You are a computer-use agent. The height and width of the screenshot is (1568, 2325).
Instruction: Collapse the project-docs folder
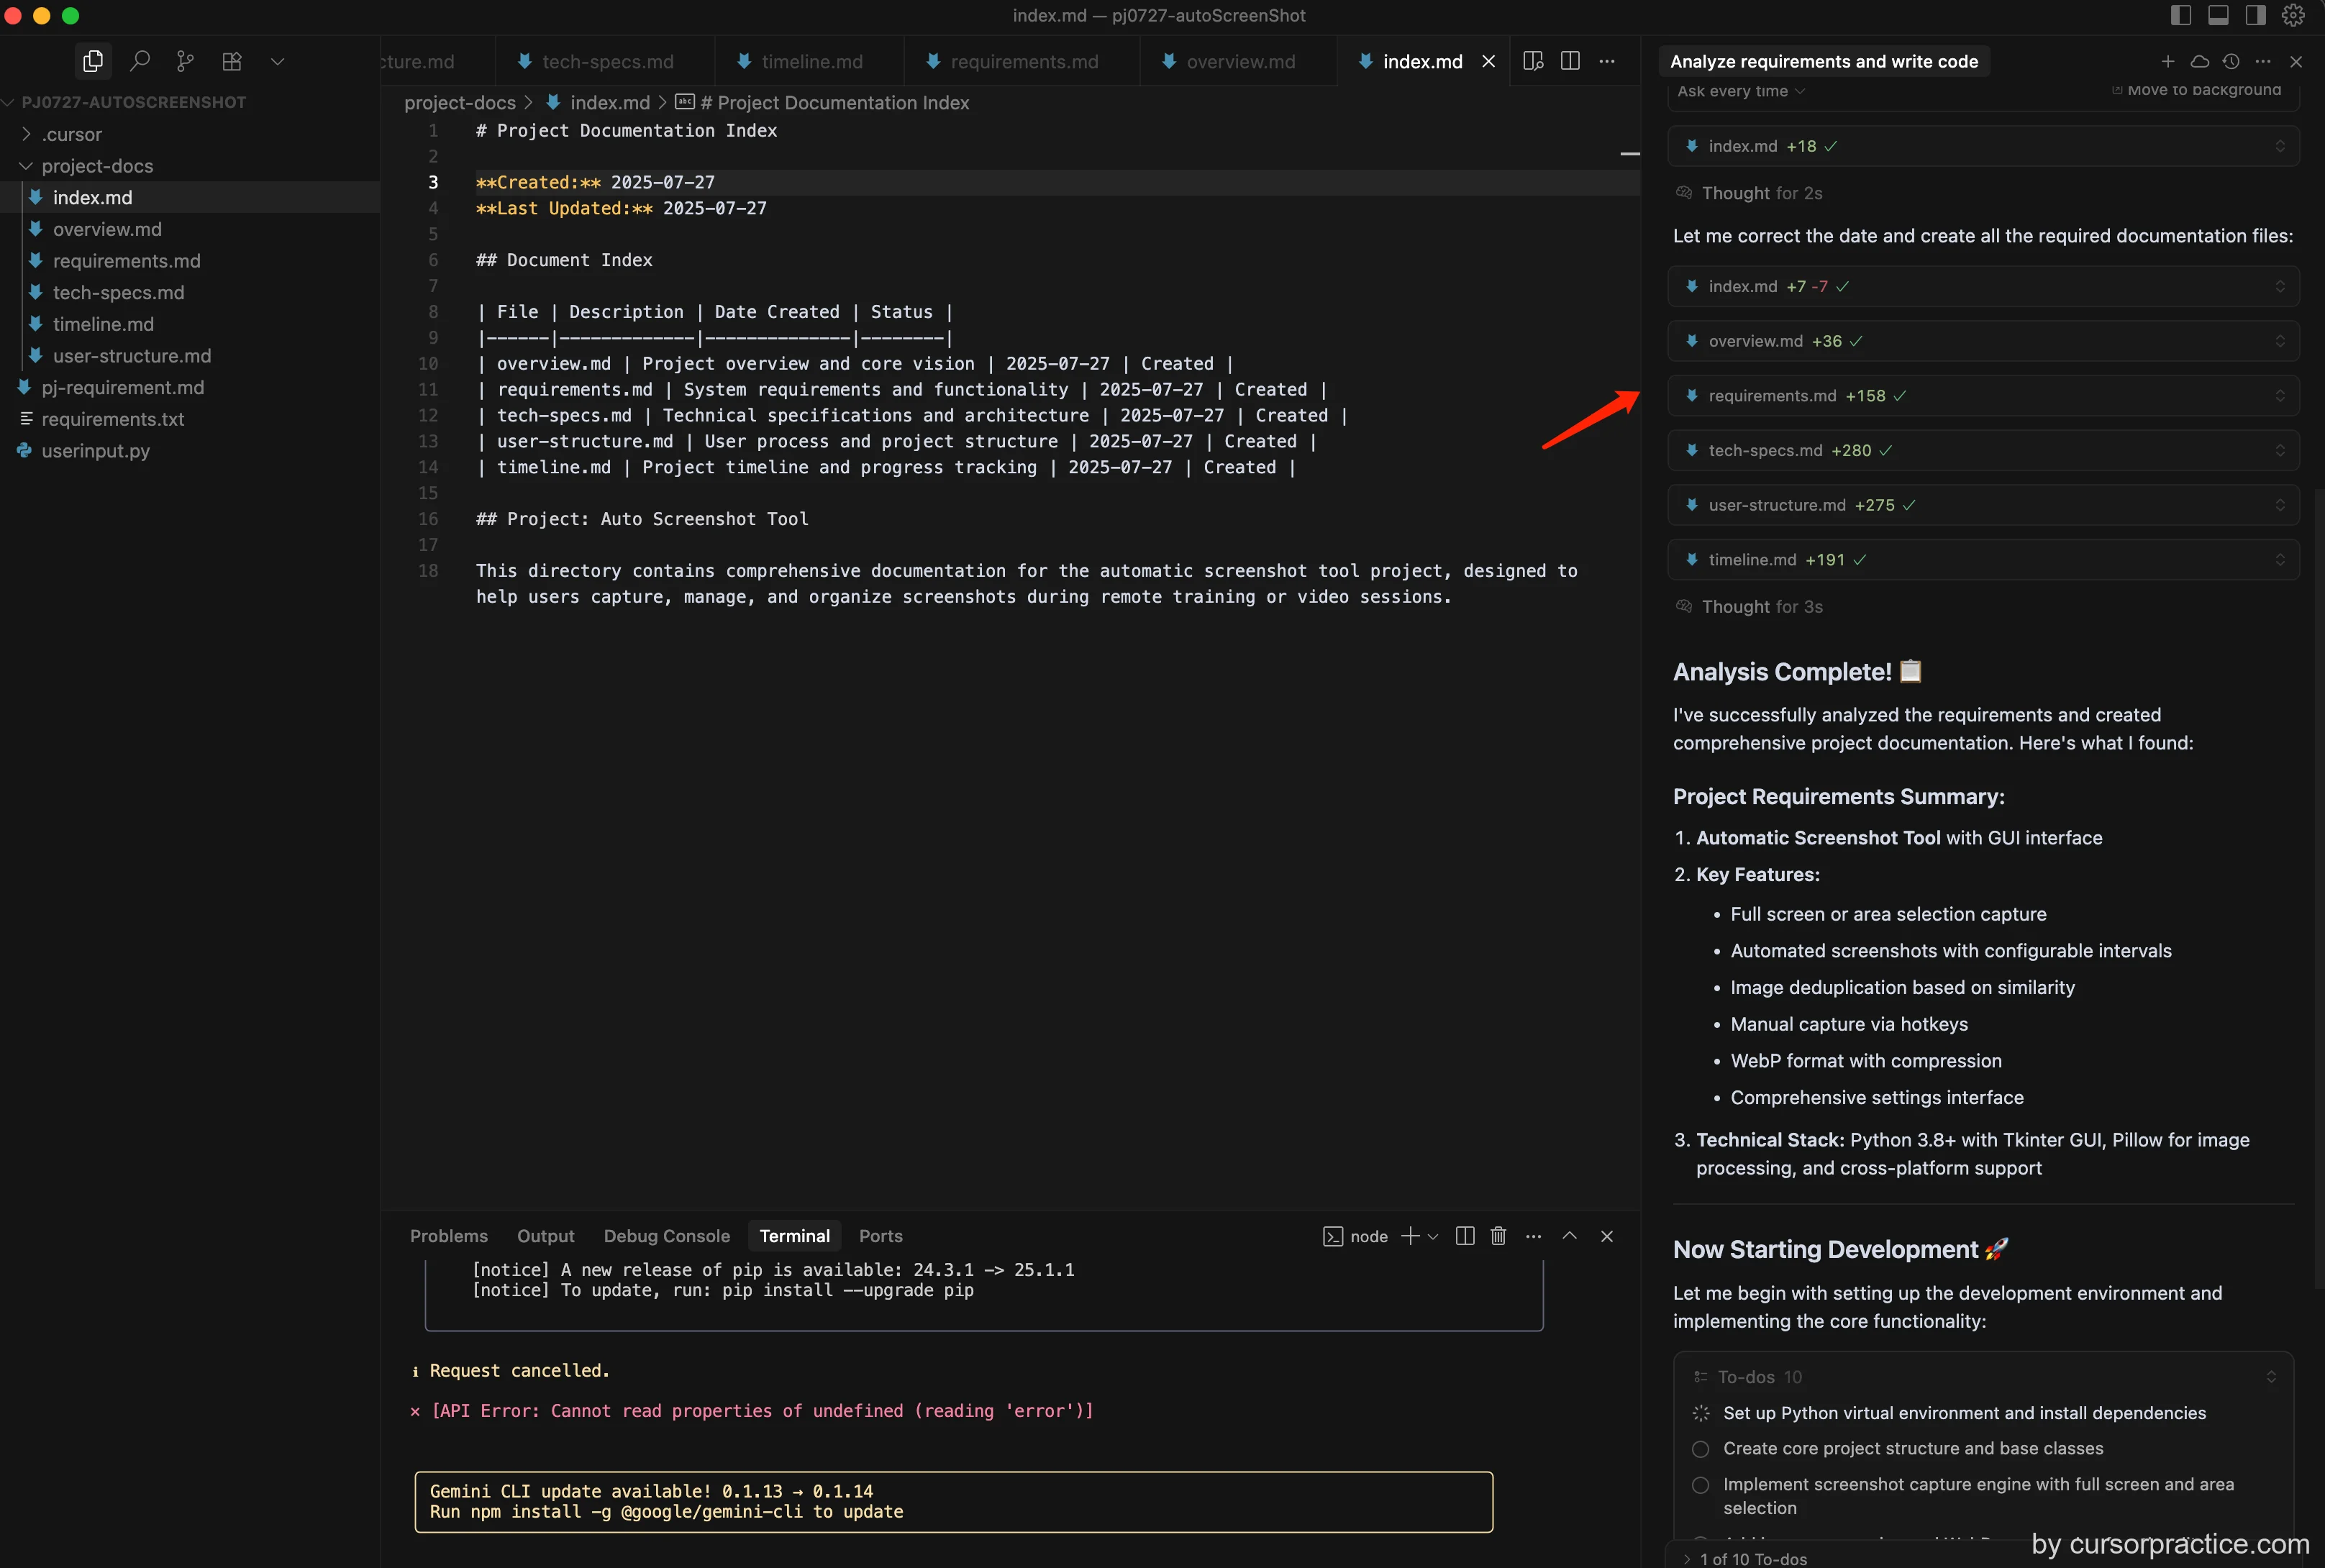[190, 166]
